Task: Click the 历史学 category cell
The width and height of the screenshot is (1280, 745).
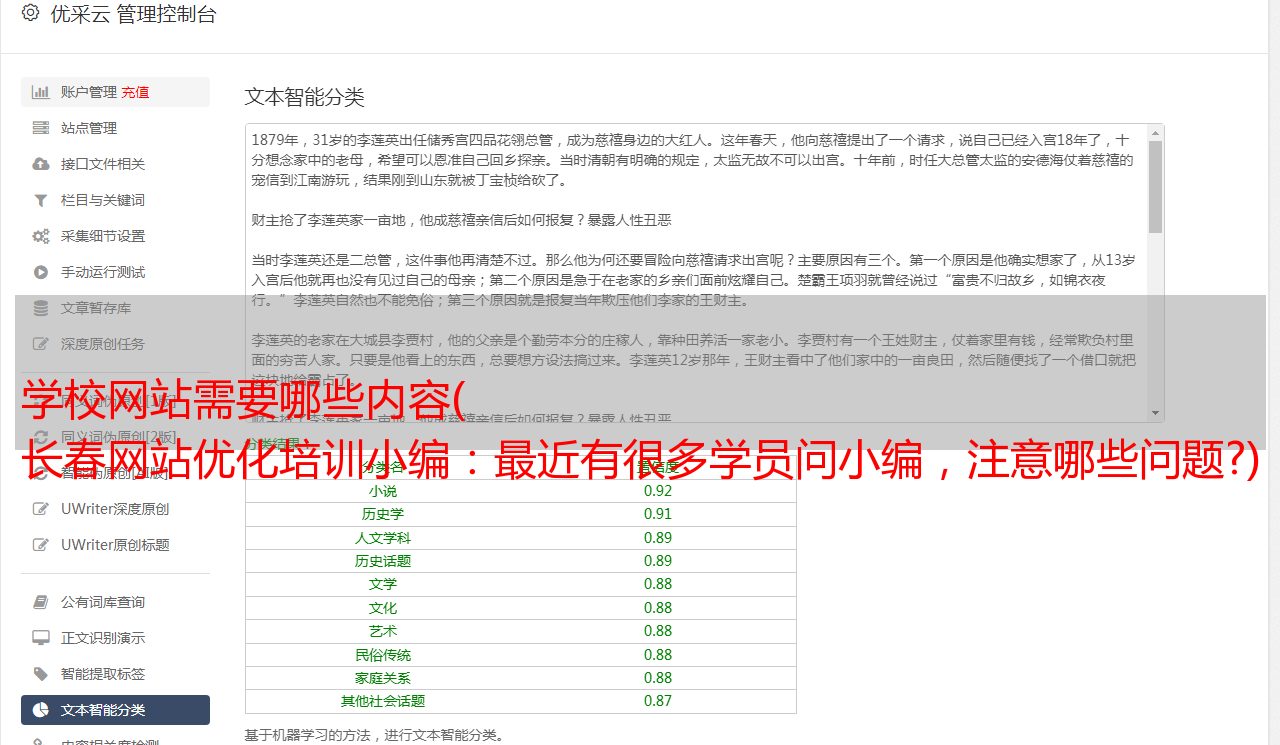Action: pyautogui.click(x=383, y=514)
